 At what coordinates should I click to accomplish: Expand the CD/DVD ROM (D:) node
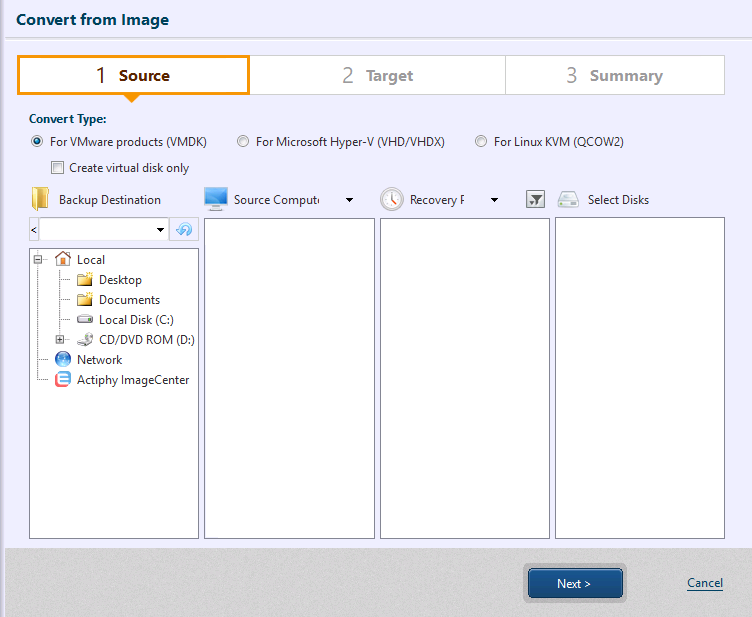tap(60, 340)
